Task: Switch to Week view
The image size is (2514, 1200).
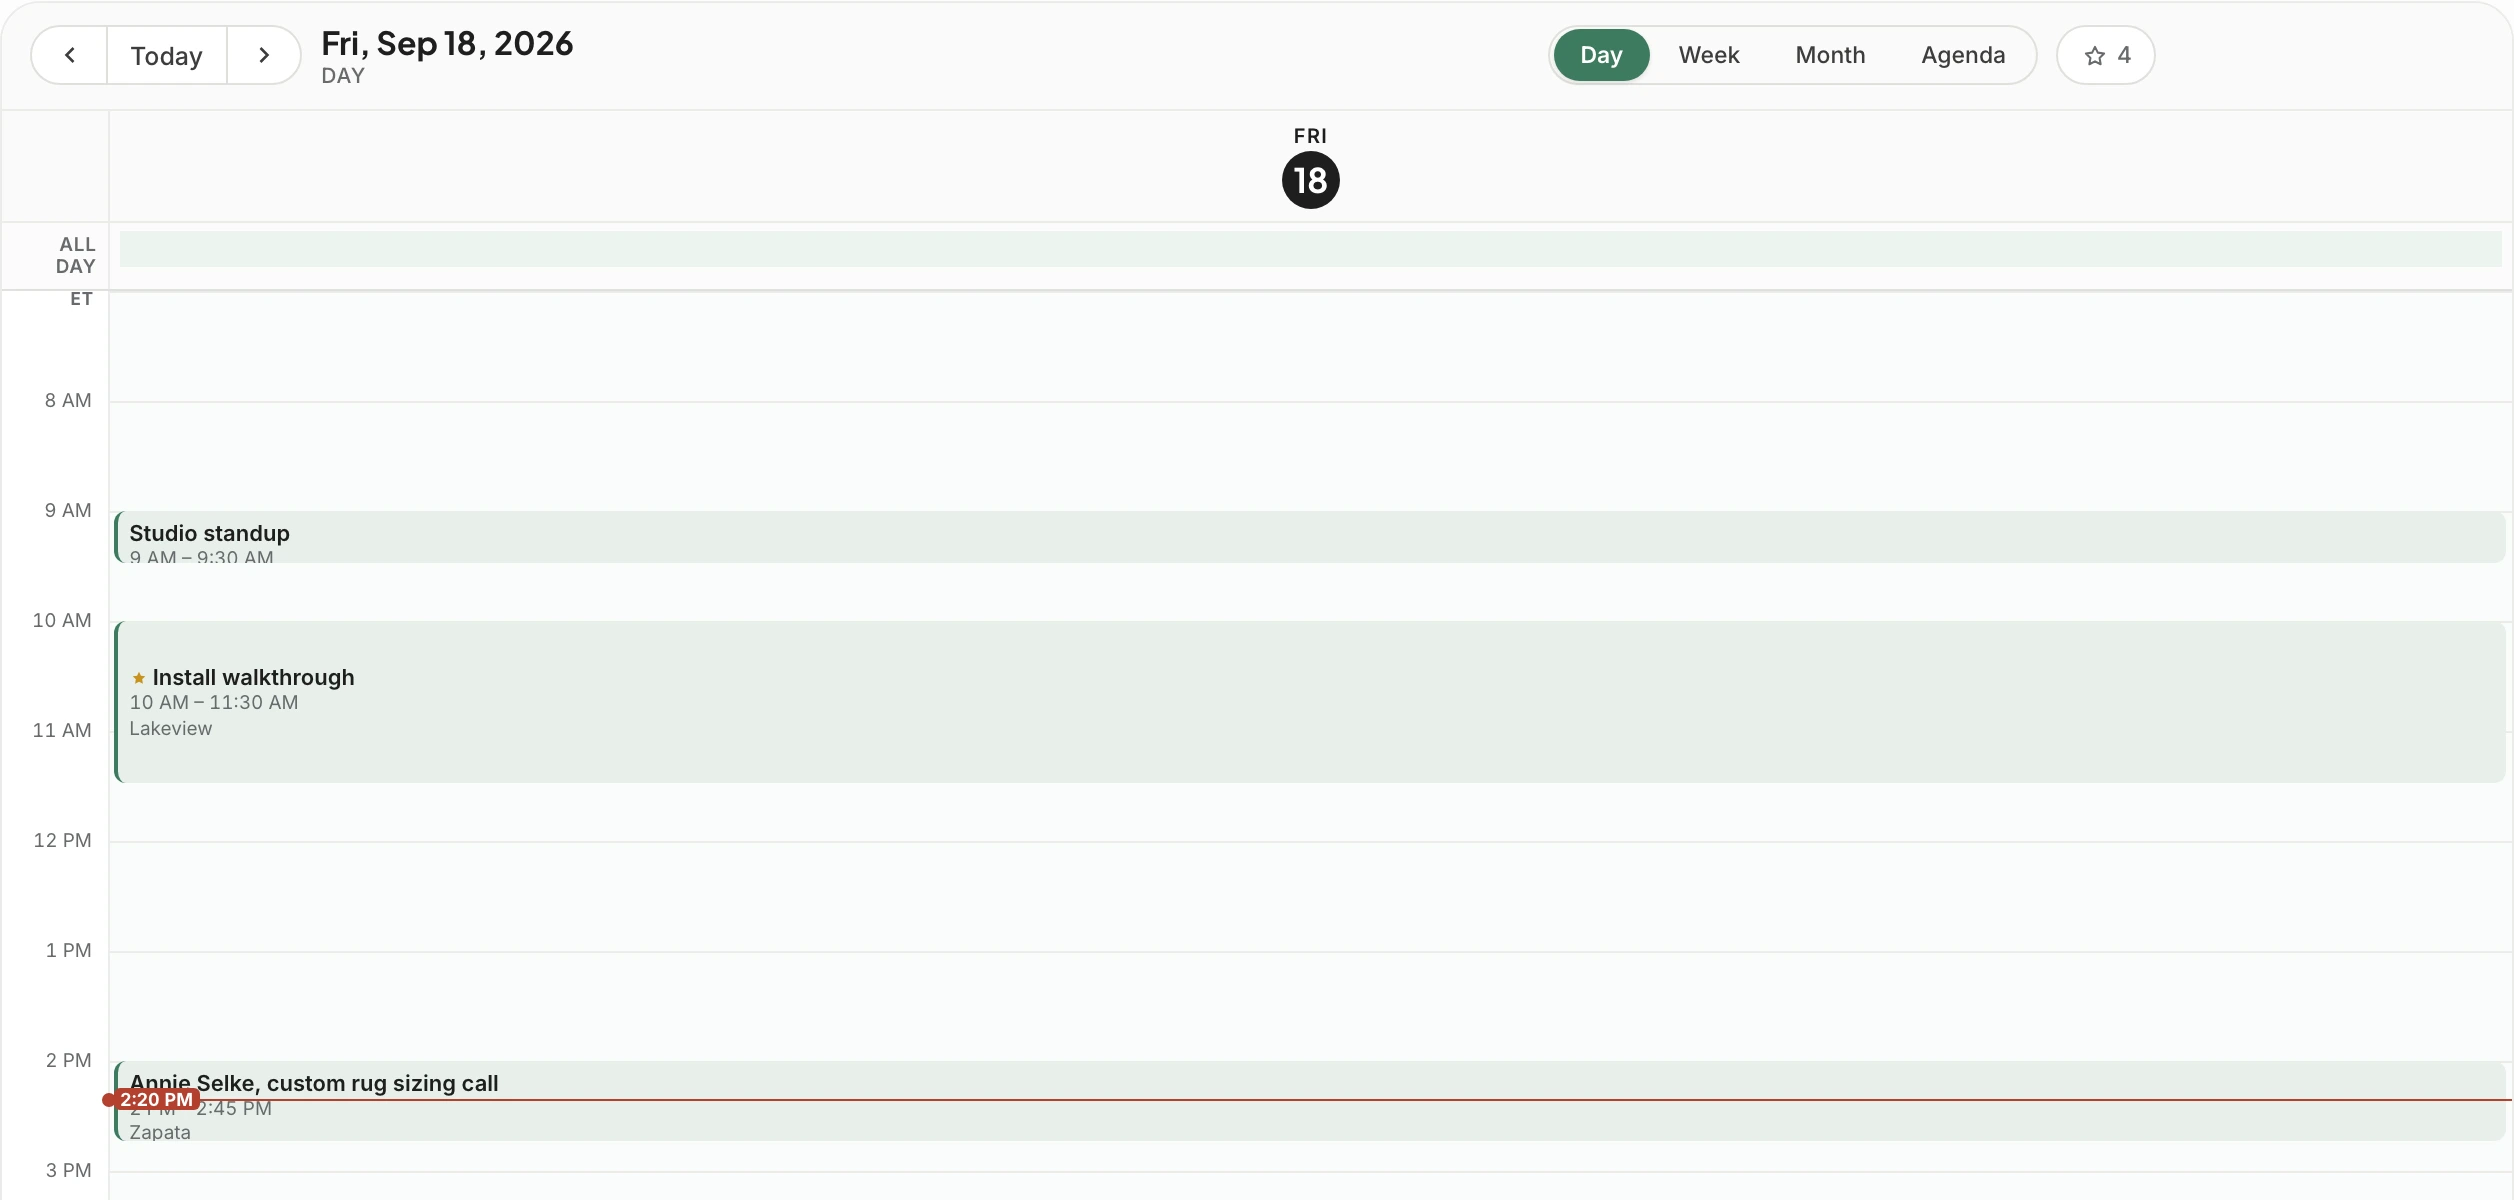Action: pos(1709,55)
